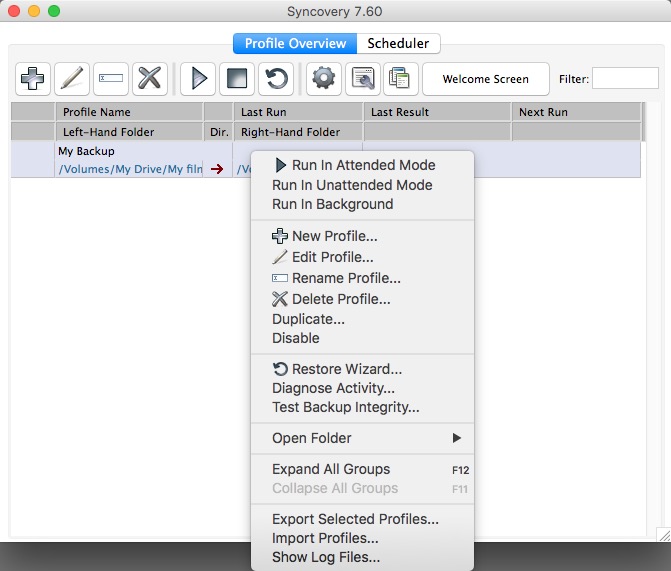Select Export Selected Profiles...
This screenshot has height=571, width=671.
point(362,519)
